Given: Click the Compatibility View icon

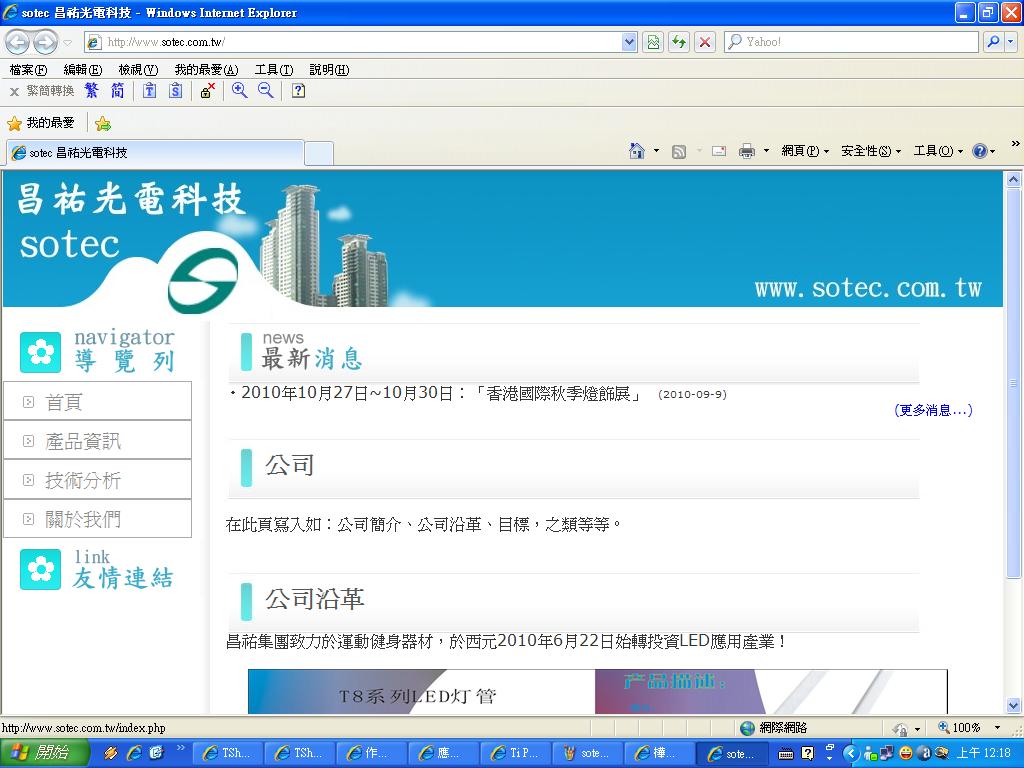Looking at the screenshot, I should 653,42.
